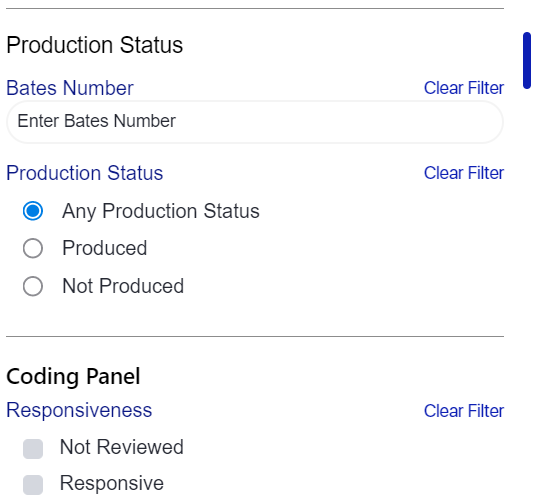The height and width of the screenshot is (501, 534).
Task: Click the 'Not Produced' label text
Action: [123, 286]
